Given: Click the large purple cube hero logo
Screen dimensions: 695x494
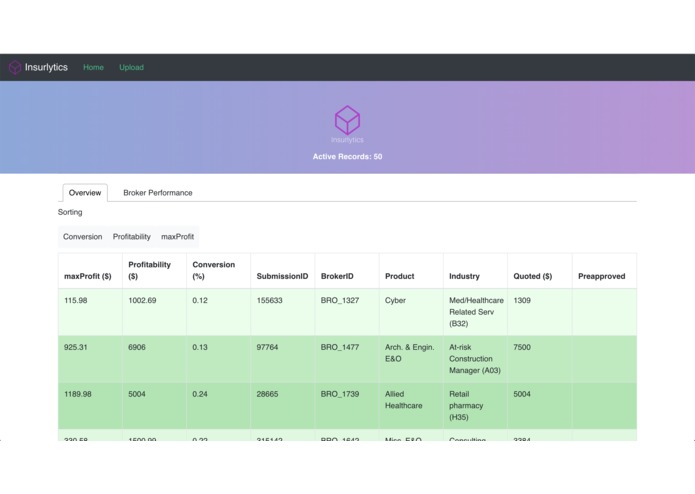Looking at the screenshot, I should click(347, 120).
